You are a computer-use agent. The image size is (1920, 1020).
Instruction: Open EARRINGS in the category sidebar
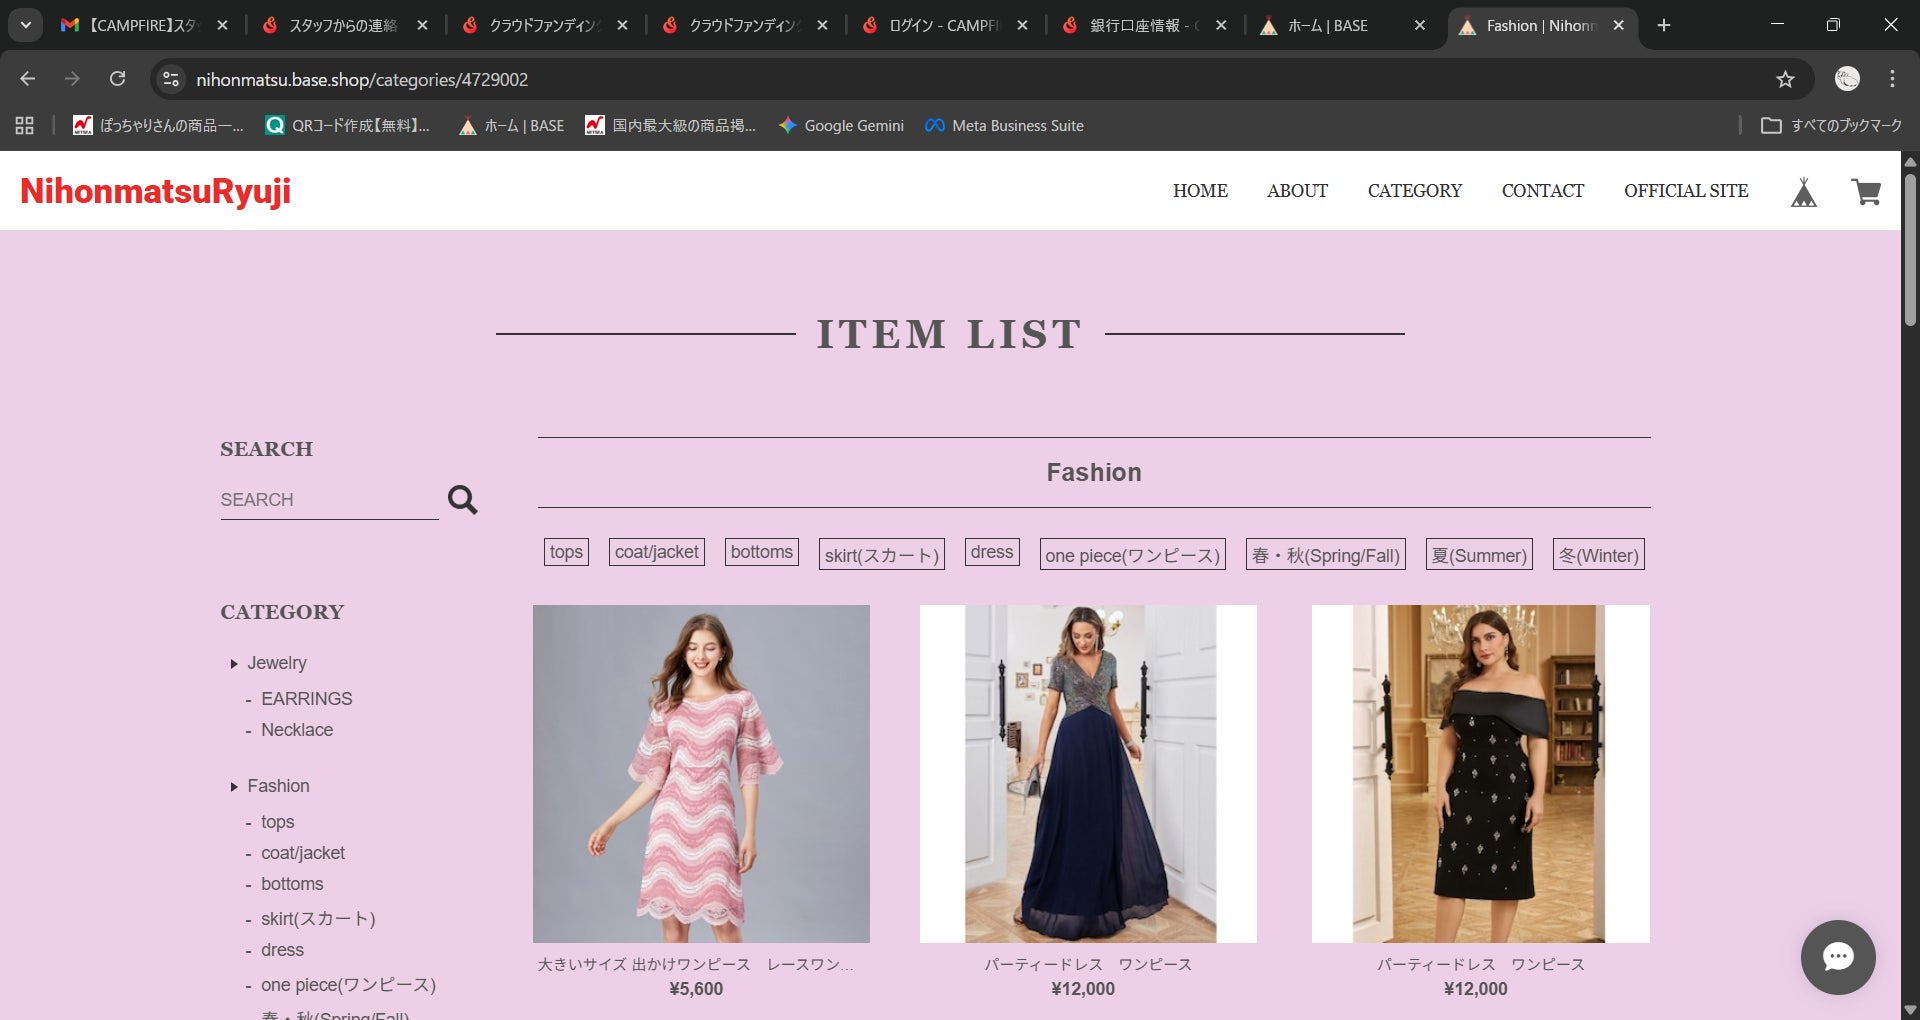(x=306, y=699)
